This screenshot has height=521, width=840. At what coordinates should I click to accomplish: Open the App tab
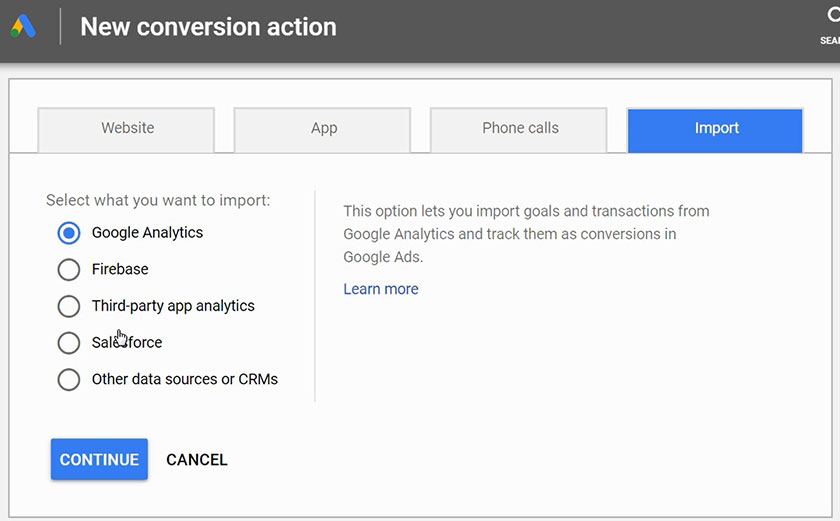click(x=323, y=129)
